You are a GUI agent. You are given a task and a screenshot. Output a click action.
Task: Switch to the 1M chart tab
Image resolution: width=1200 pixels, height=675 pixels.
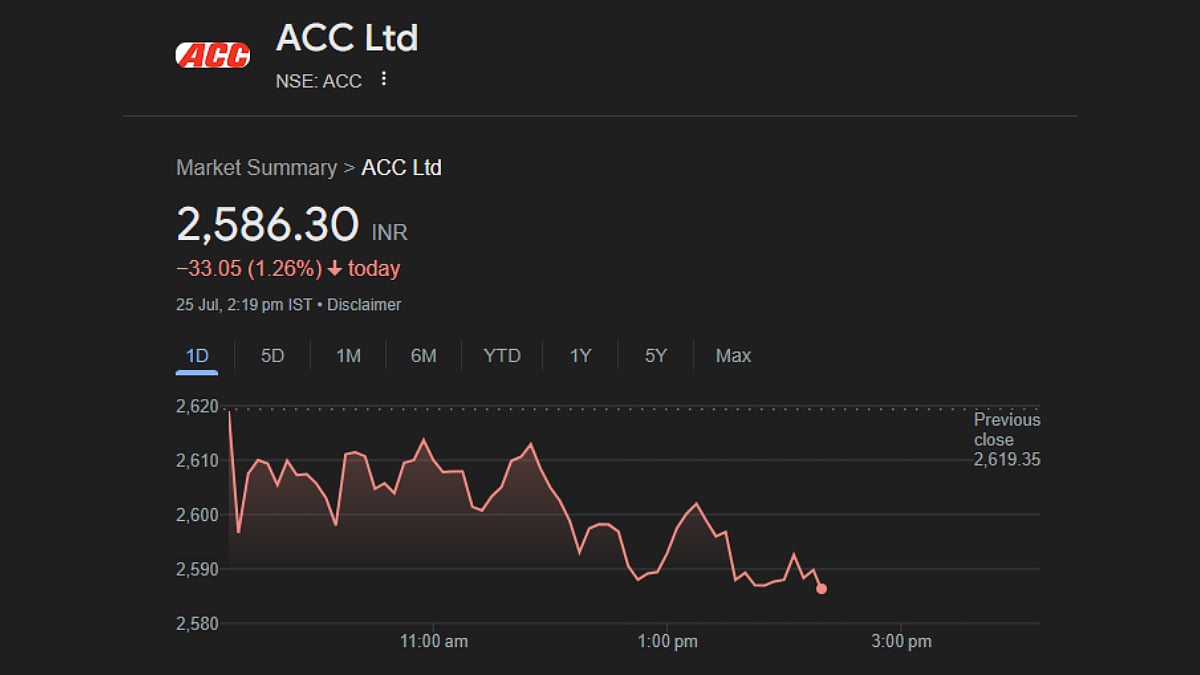click(x=347, y=355)
